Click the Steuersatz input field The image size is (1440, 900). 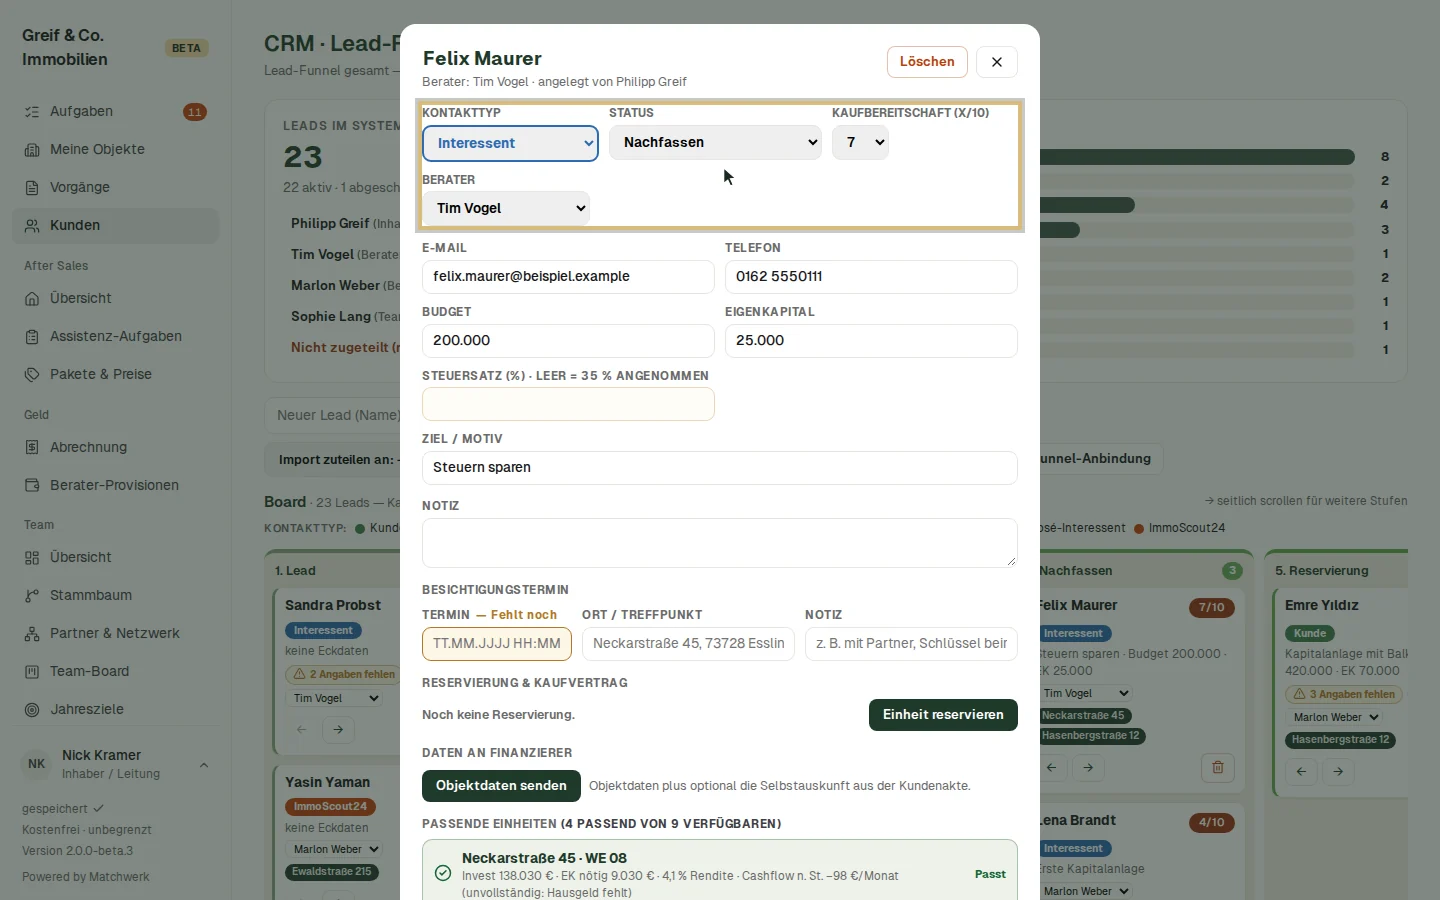point(568,404)
